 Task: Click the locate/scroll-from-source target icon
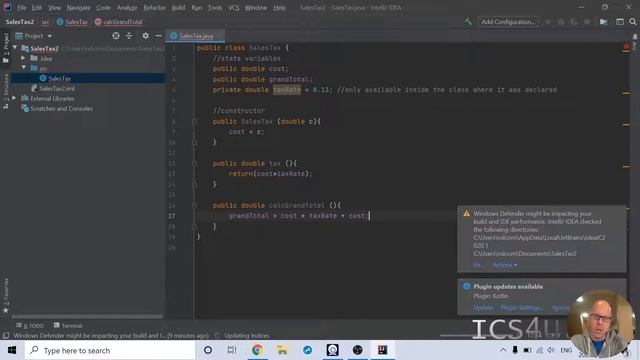[x=116, y=36]
